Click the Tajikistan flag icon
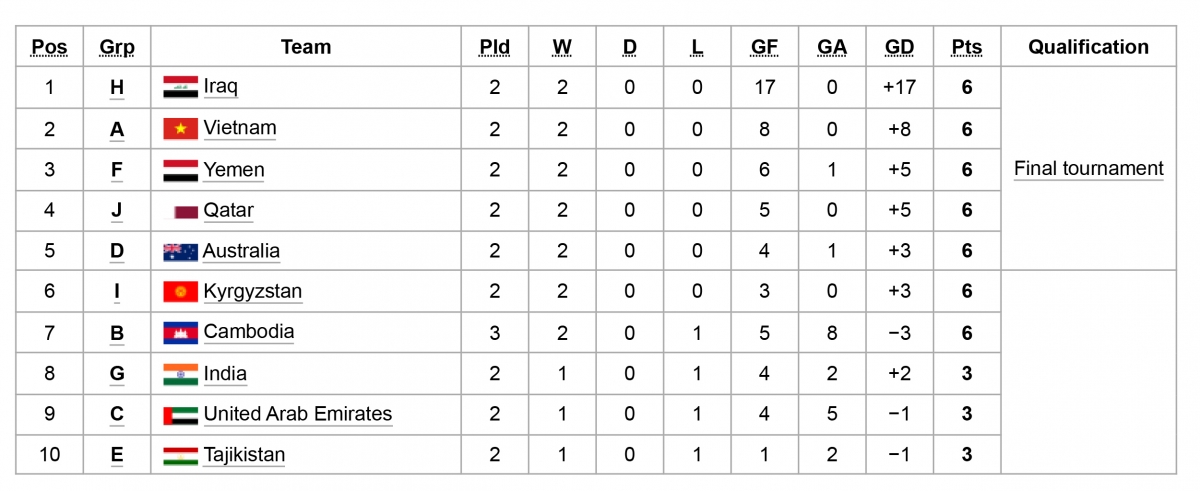The width and height of the screenshot is (1200, 491). click(x=181, y=456)
